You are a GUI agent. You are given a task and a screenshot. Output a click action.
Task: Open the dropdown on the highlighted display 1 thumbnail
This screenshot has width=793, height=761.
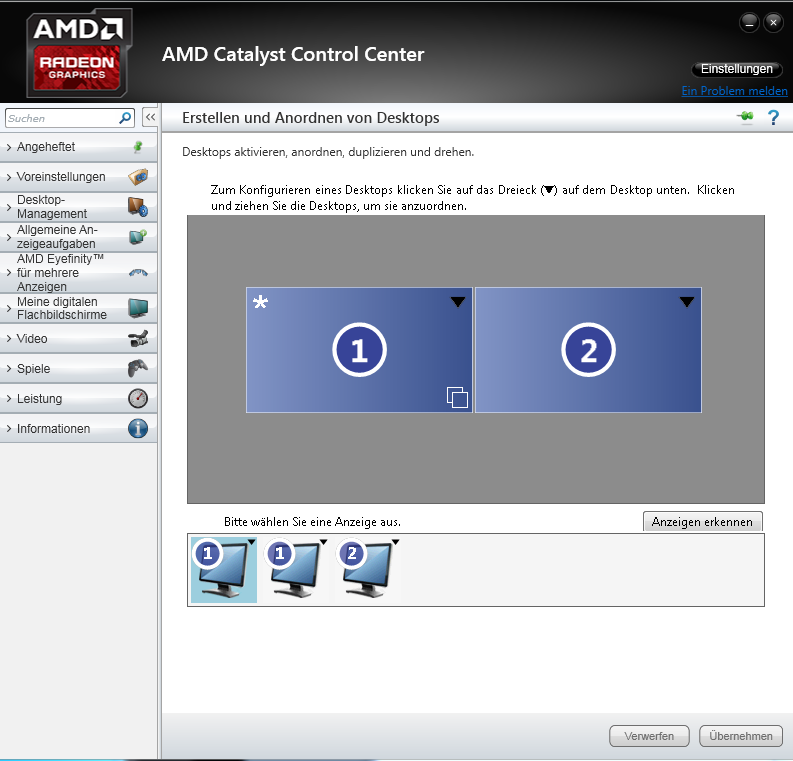click(251, 542)
